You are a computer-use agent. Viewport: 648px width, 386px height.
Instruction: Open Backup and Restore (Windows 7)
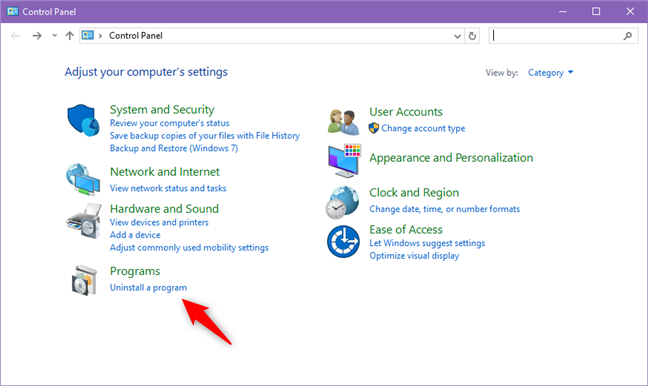click(174, 148)
